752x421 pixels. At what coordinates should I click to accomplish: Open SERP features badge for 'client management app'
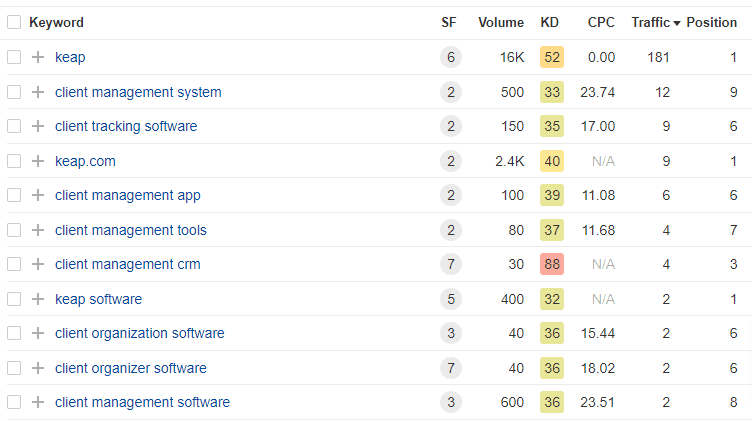(451, 195)
